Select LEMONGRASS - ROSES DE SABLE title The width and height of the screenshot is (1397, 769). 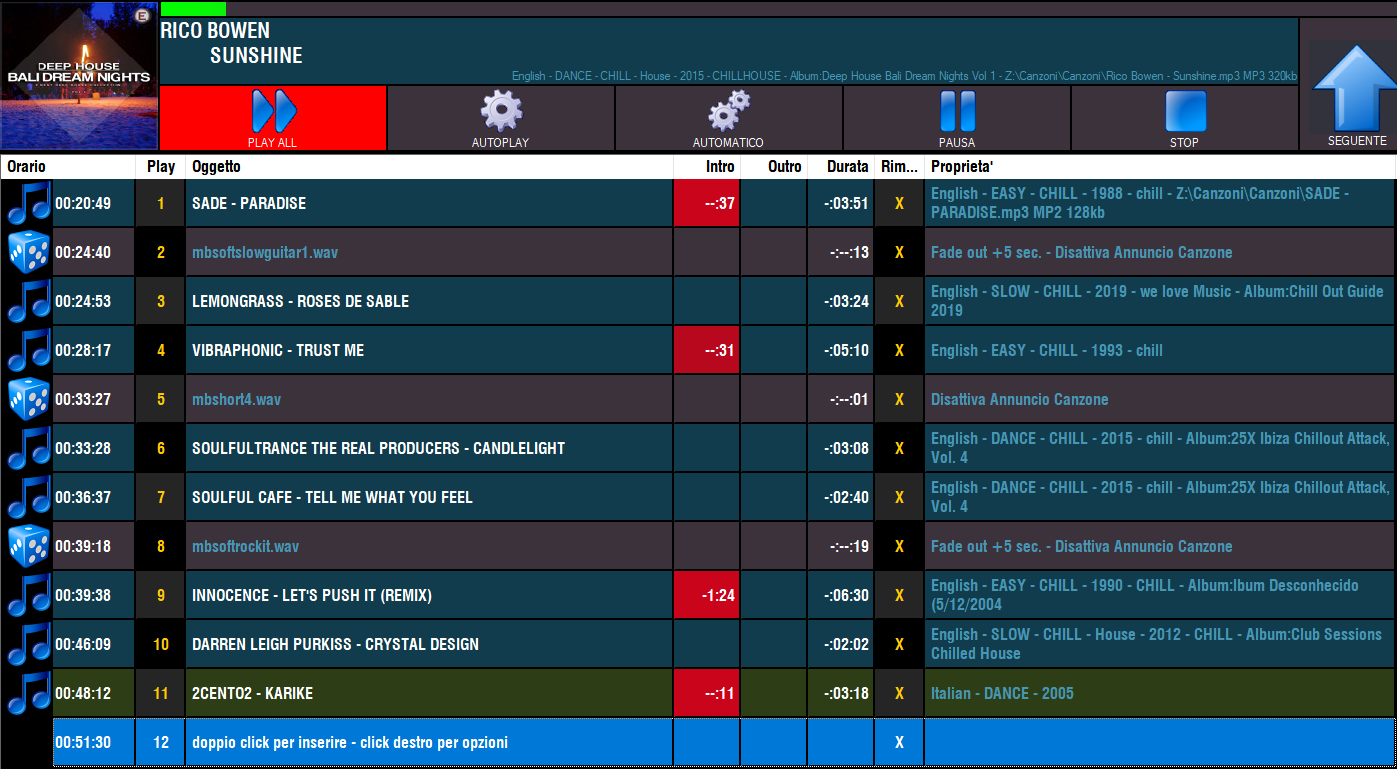(x=300, y=301)
